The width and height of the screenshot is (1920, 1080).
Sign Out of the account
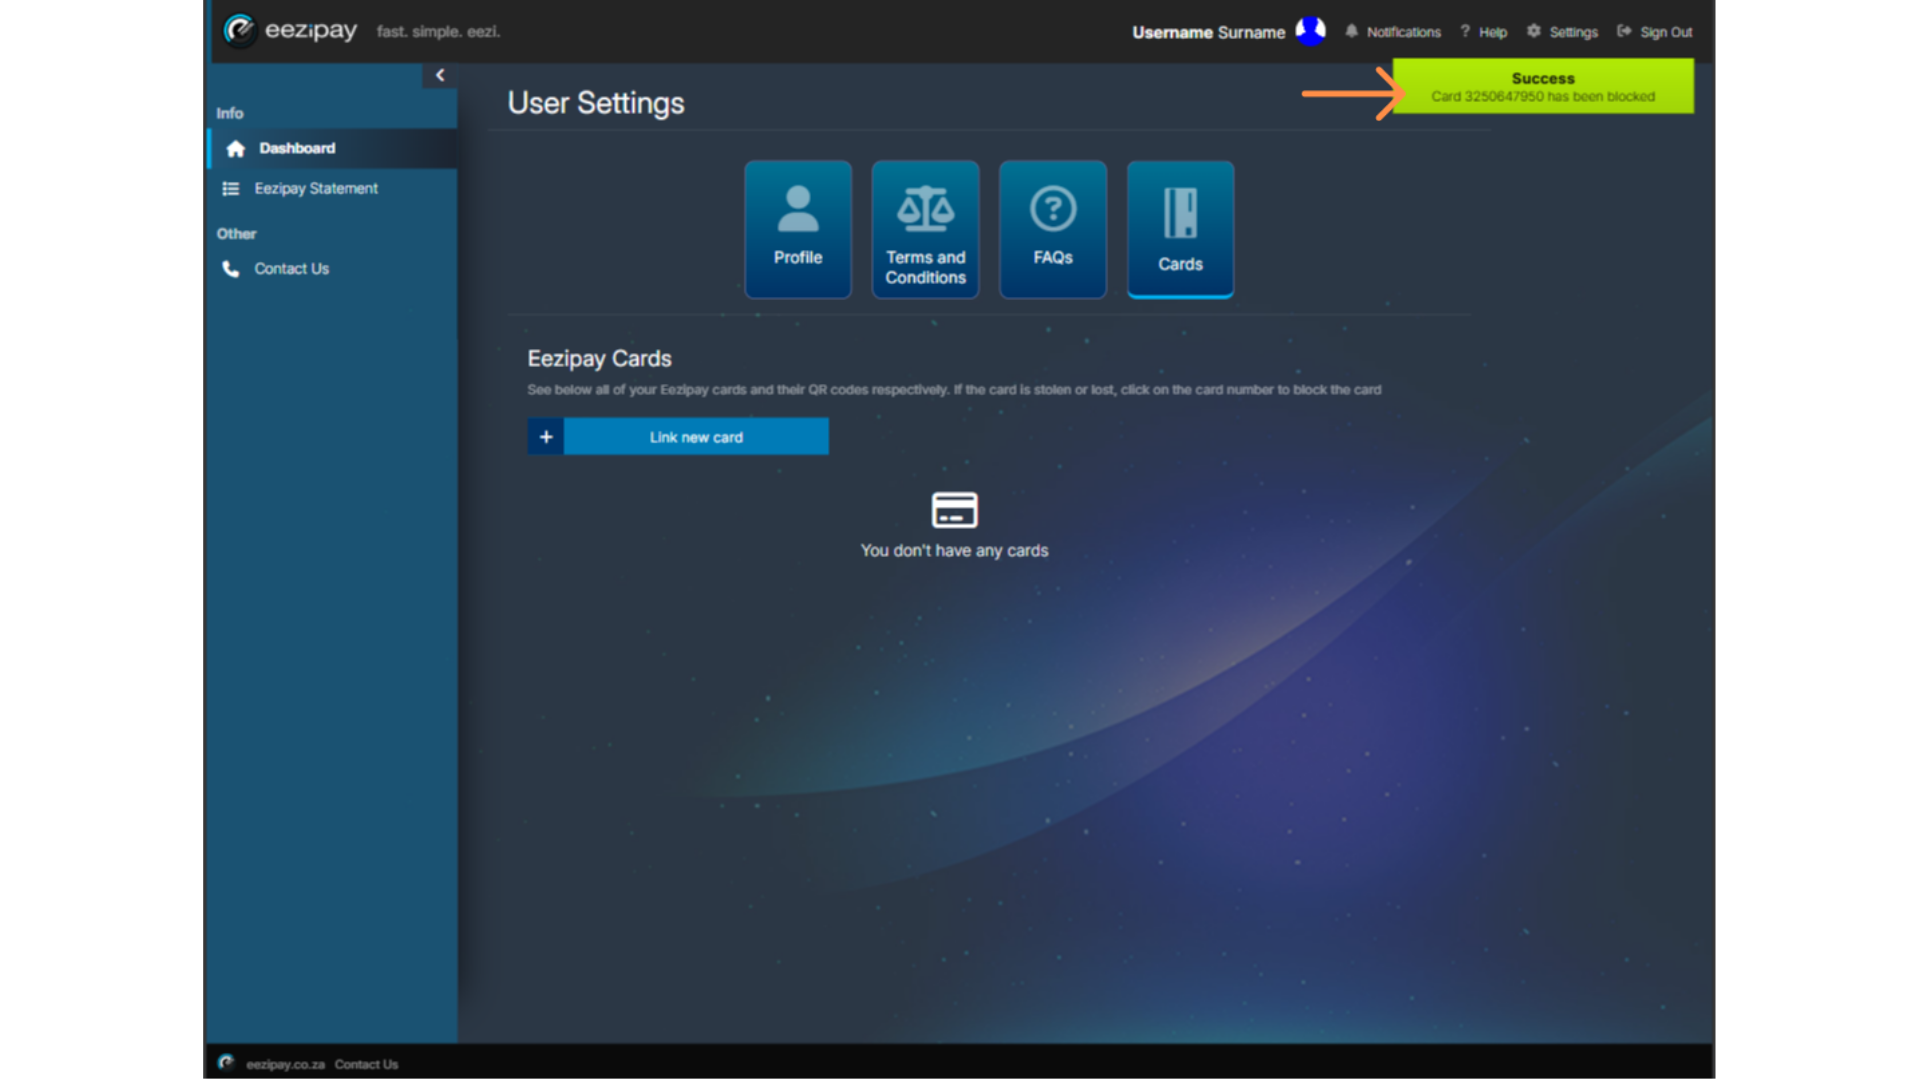pos(1655,32)
